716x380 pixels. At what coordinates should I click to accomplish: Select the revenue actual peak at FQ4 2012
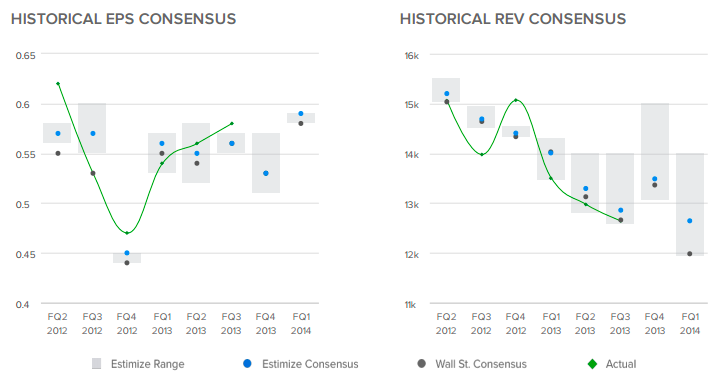tap(516, 100)
